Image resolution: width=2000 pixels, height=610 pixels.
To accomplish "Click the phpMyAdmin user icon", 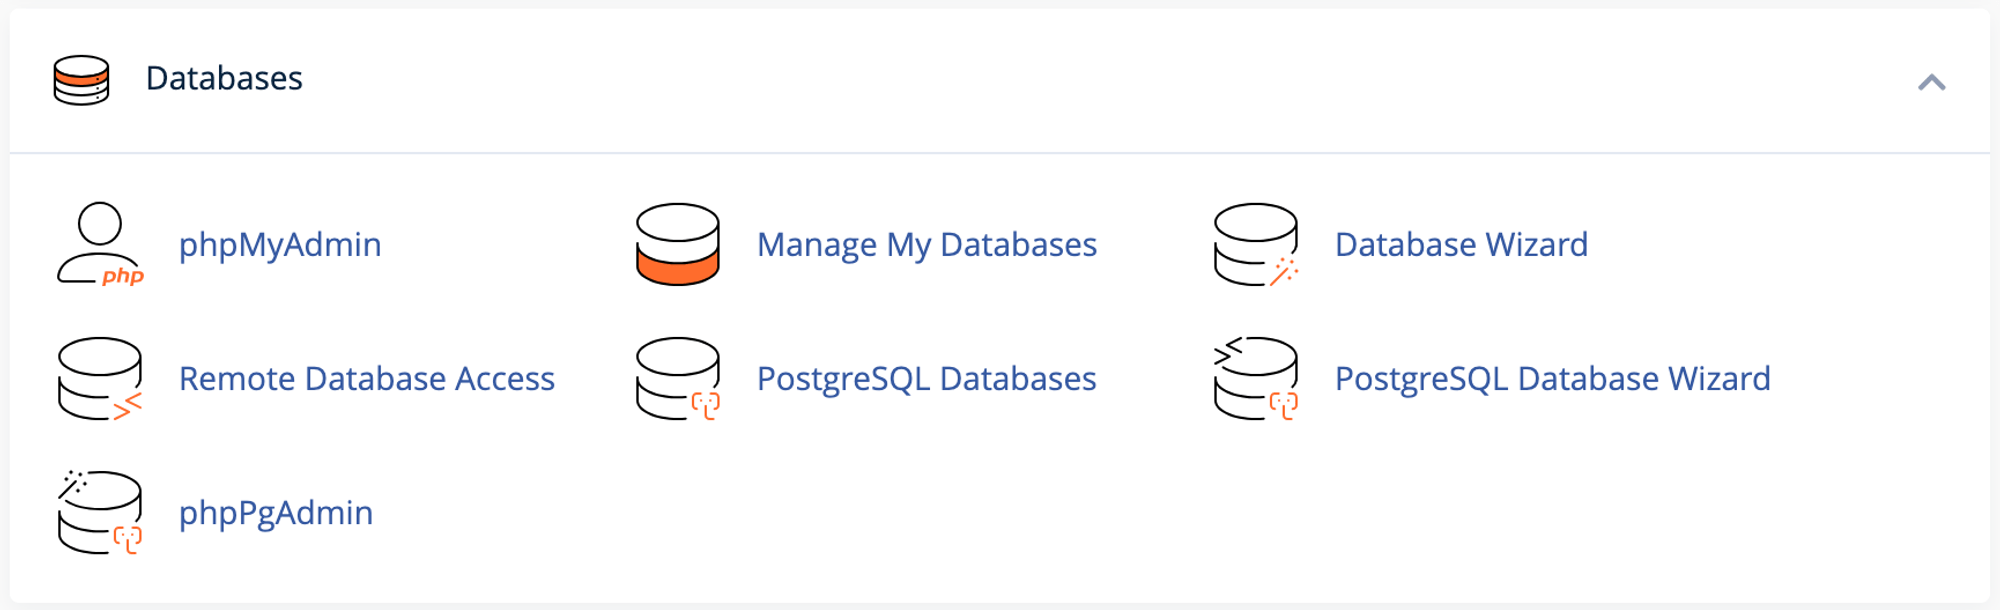I will 100,243.
